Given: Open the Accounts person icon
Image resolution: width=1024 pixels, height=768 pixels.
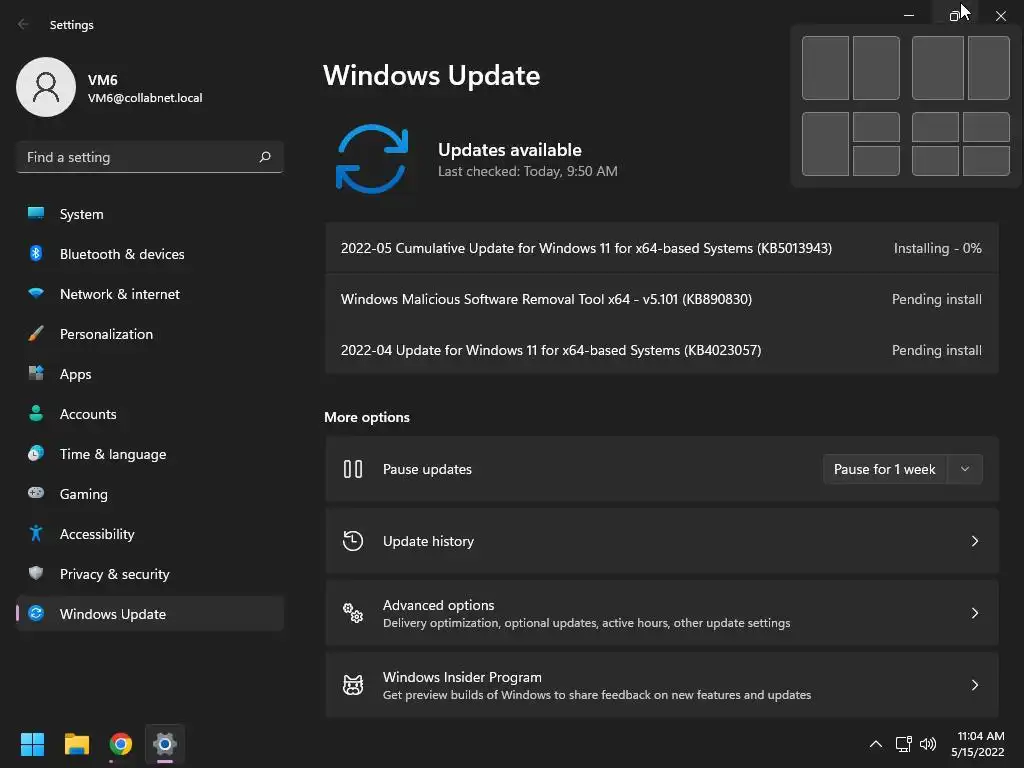Looking at the screenshot, I should coord(36,413).
